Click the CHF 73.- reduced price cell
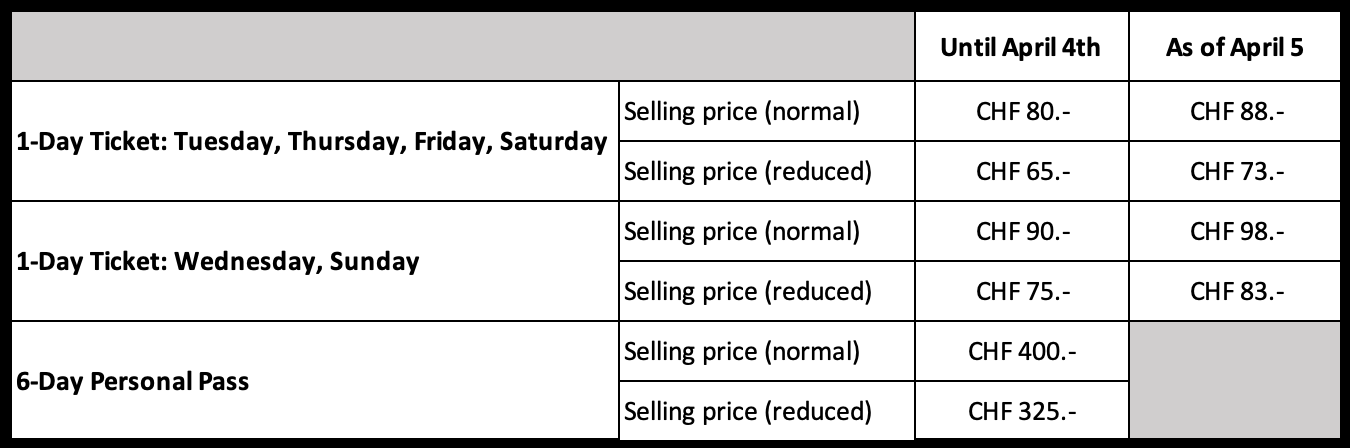 (x=1234, y=171)
